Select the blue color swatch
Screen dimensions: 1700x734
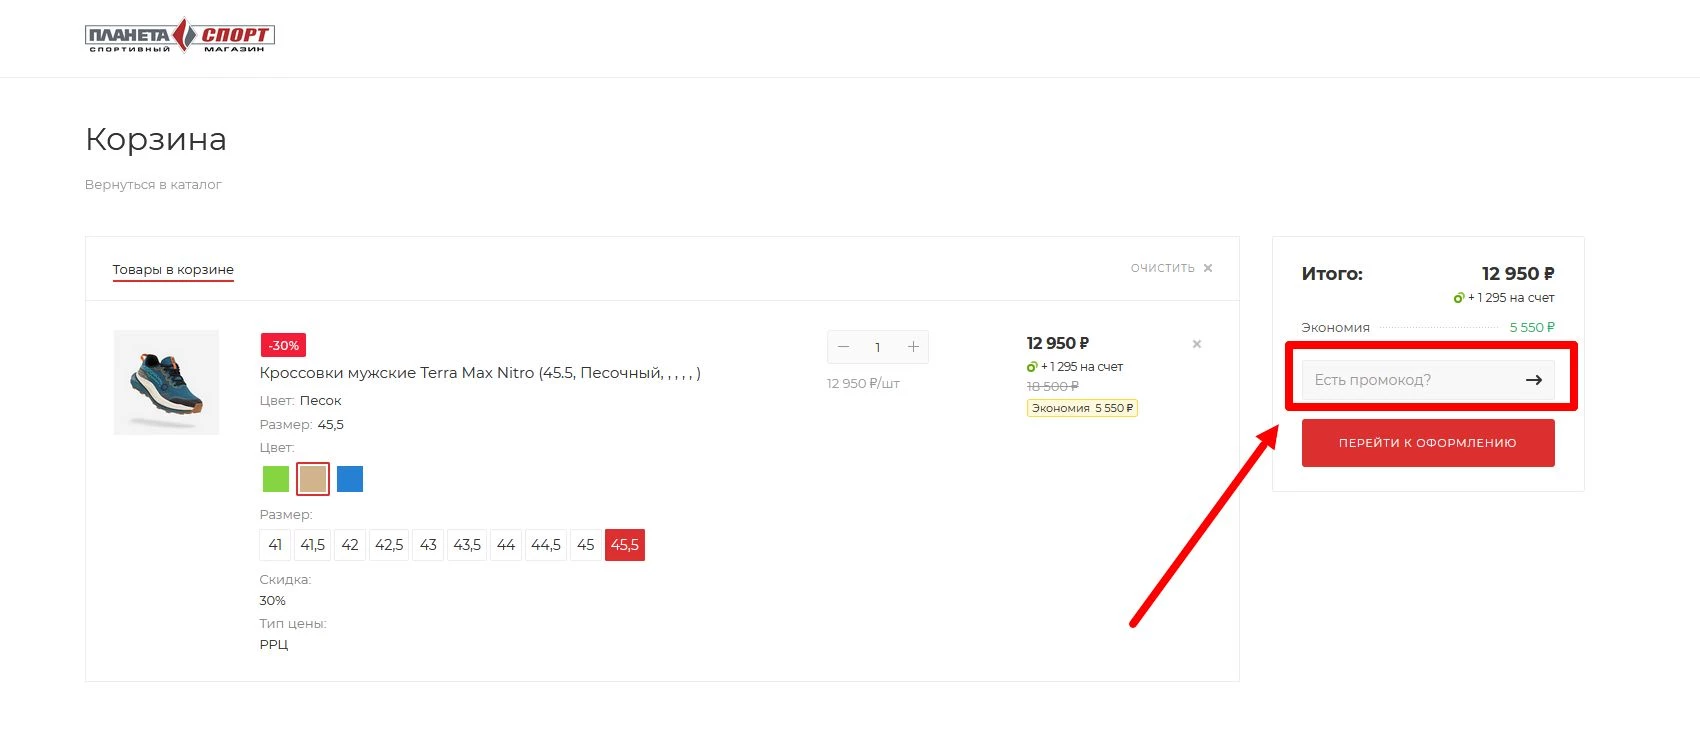pos(350,479)
